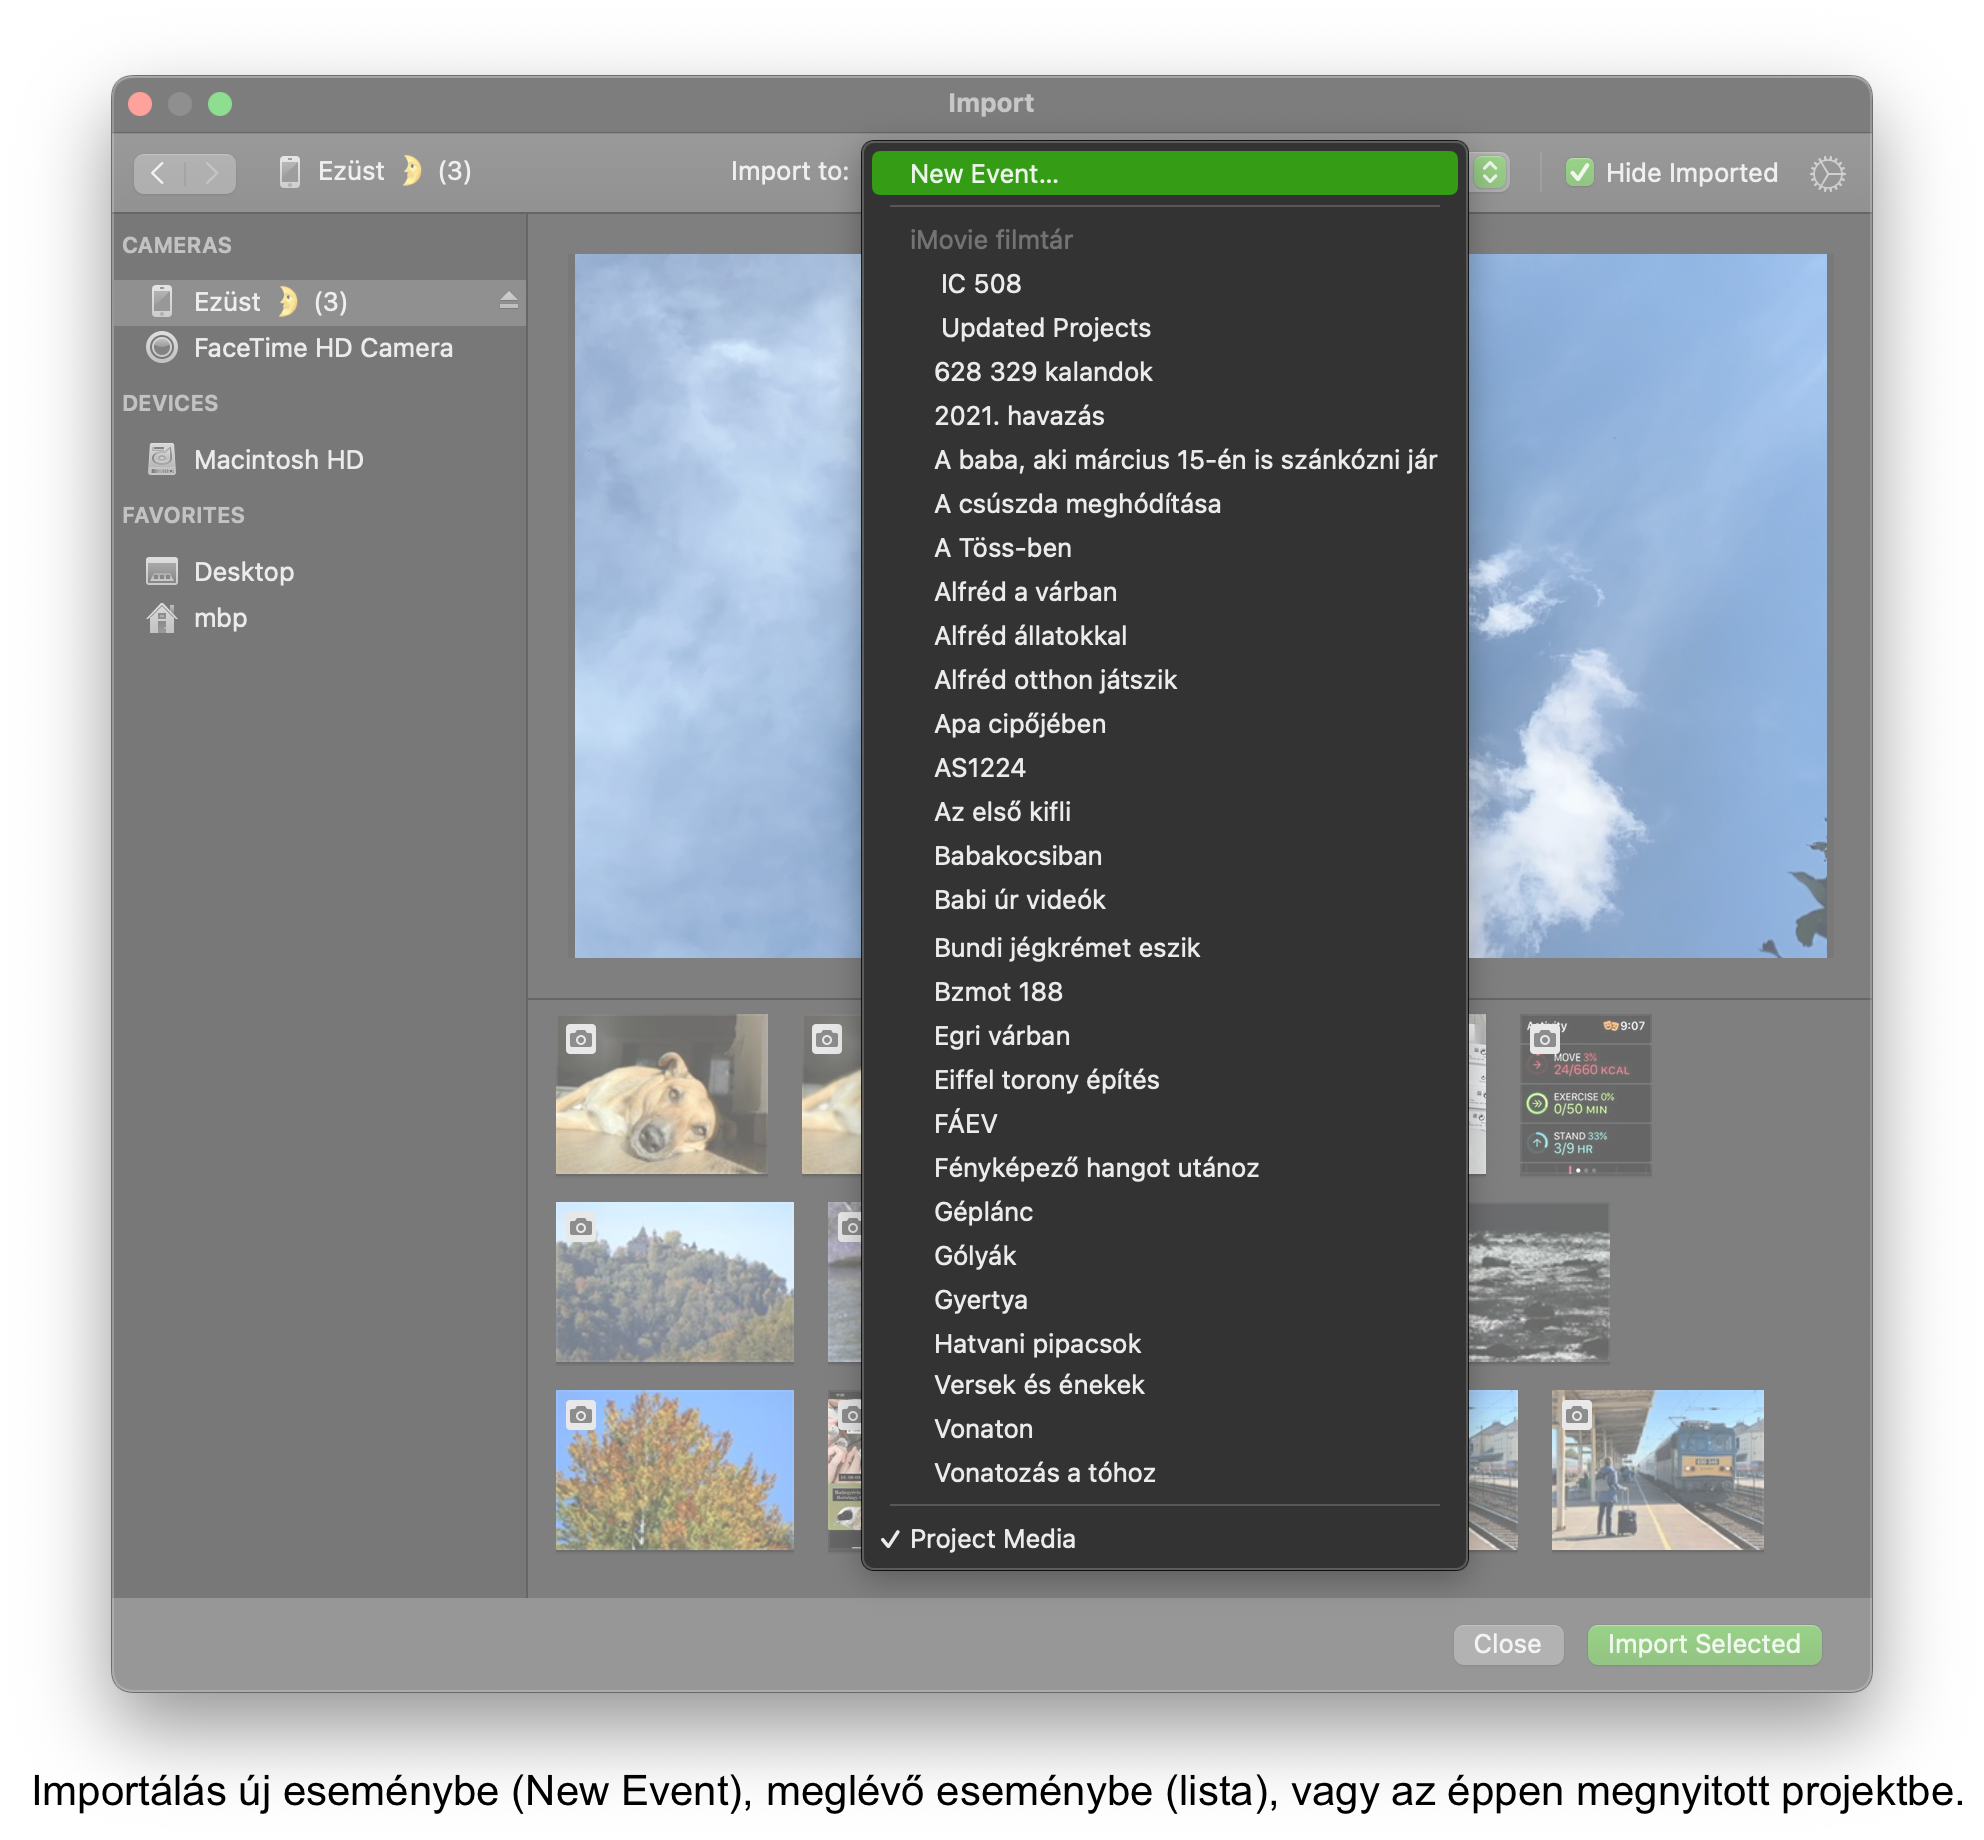Select 2021. havazás event
The image size is (1984, 1840).
pyautogui.click(x=1165, y=416)
